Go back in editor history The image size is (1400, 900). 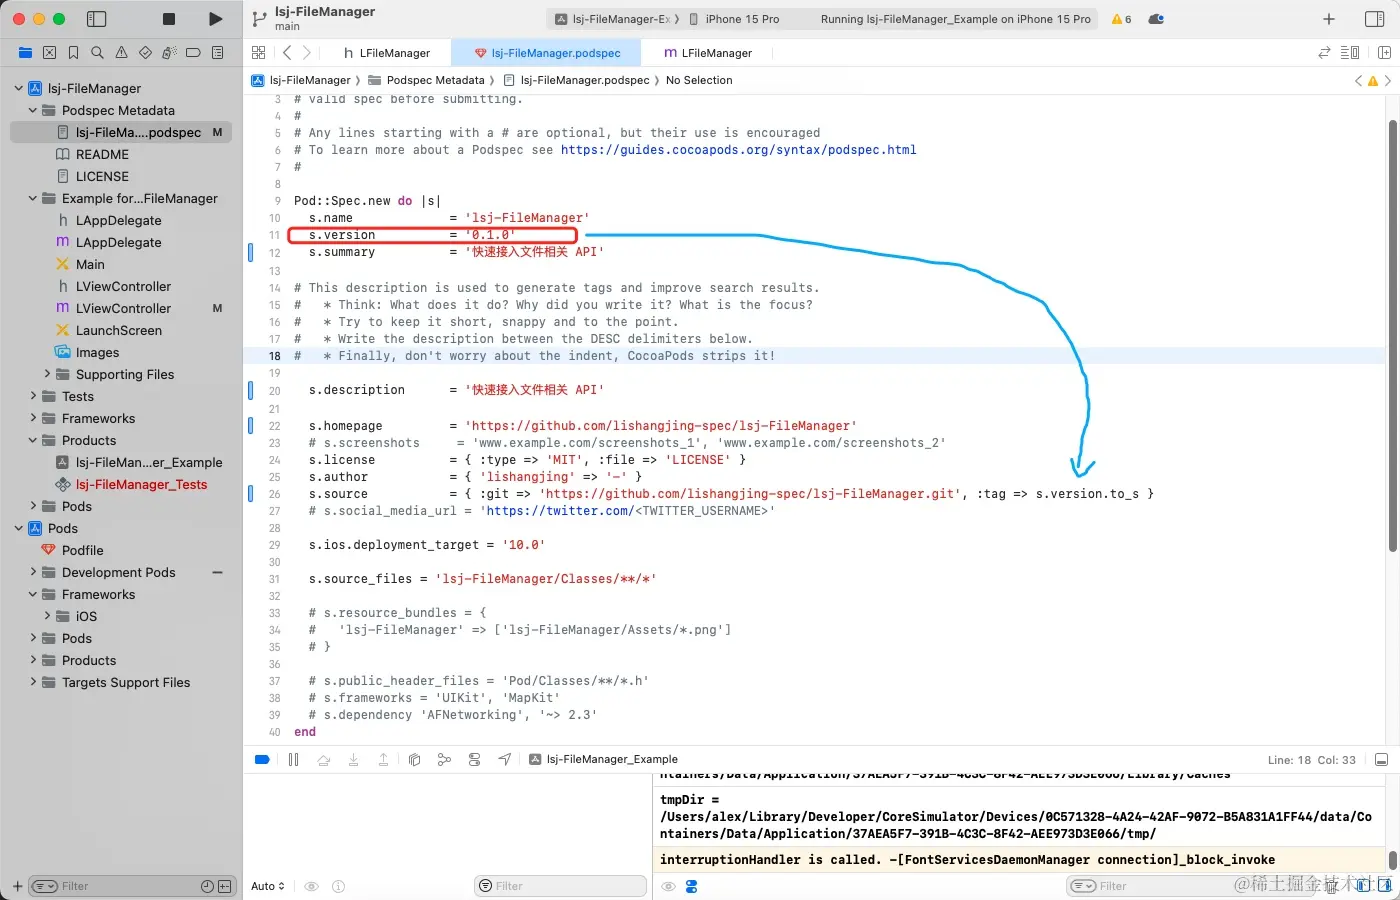[287, 53]
